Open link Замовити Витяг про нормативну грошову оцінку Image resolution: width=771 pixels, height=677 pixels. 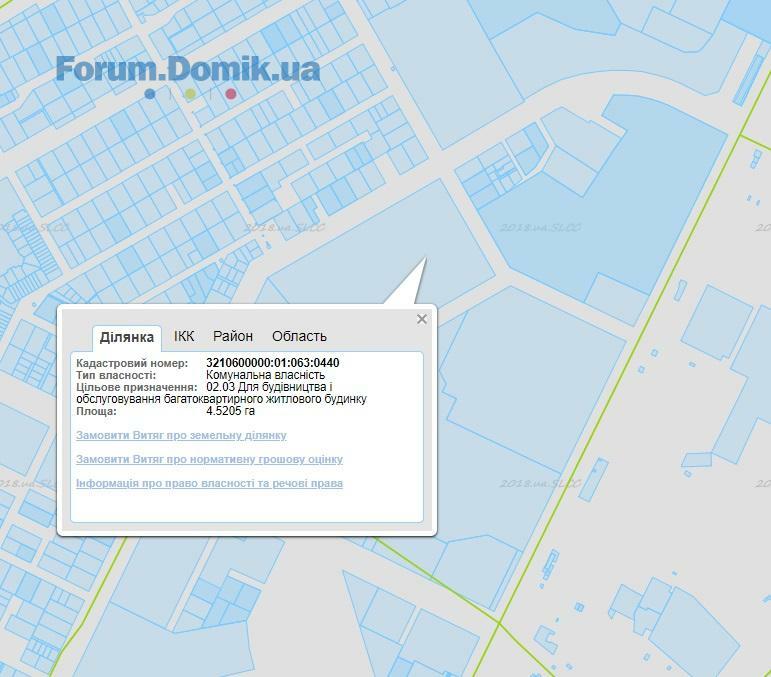pyautogui.click(x=209, y=459)
